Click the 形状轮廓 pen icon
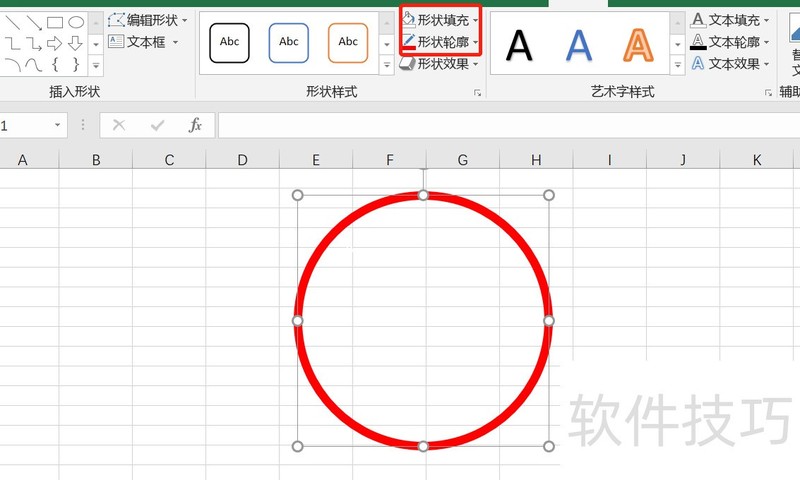Screen dimensions: 800x480 pyautogui.click(x=409, y=41)
